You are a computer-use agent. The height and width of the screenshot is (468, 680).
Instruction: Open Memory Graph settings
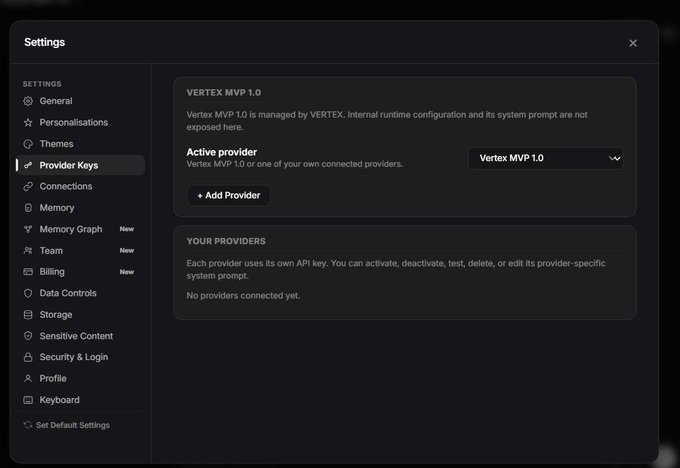point(81,229)
